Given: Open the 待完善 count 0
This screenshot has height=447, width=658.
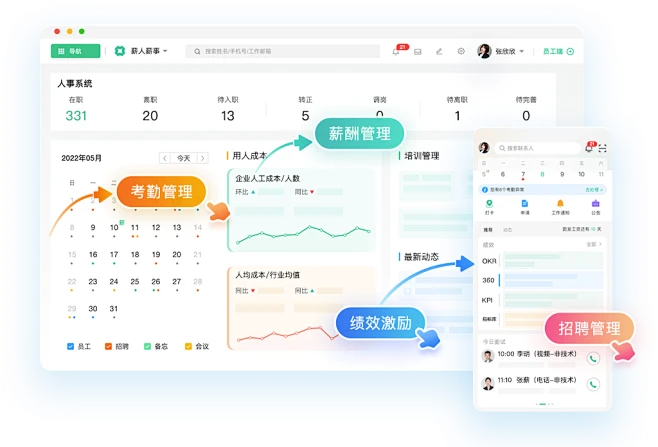Looking at the screenshot, I should pos(526,115).
